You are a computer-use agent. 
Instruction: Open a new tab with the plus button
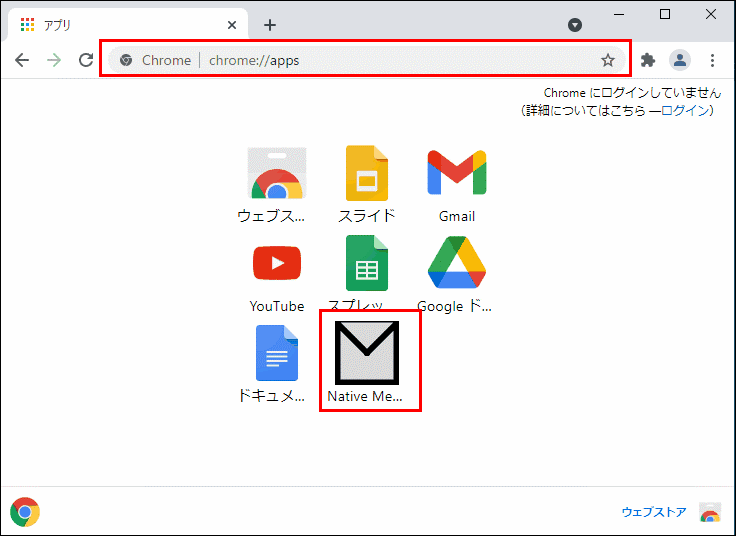(270, 25)
